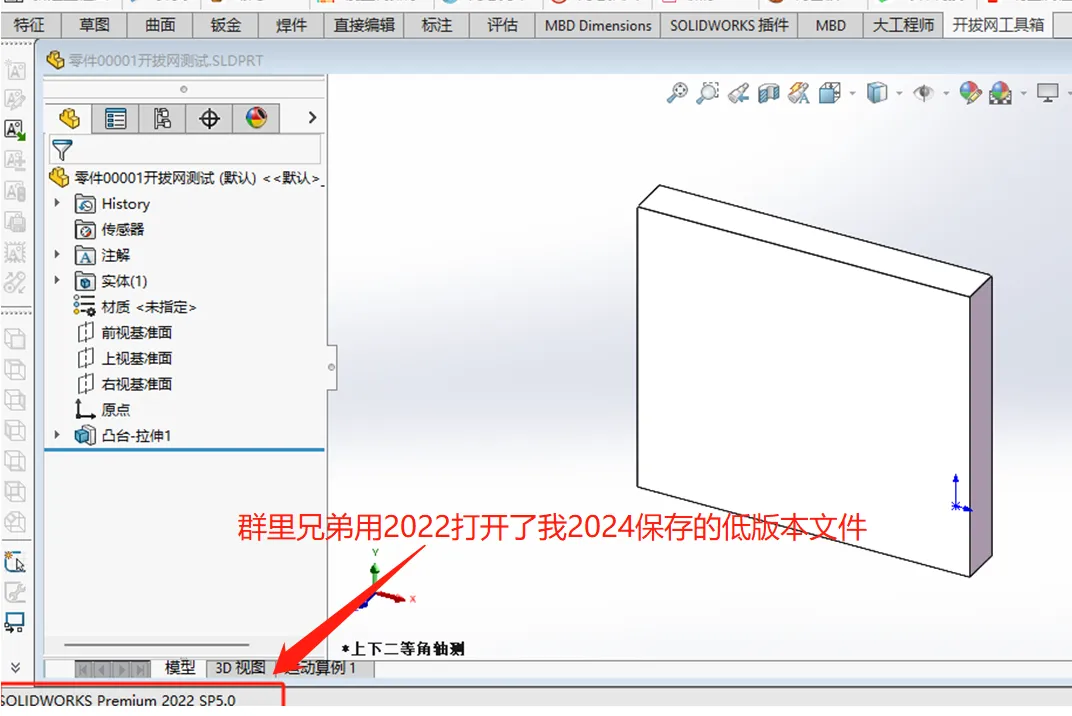Open the MBD Dimensions ribbon tab
The height and width of the screenshot is (716, 1072).
(x=598, y=25)
